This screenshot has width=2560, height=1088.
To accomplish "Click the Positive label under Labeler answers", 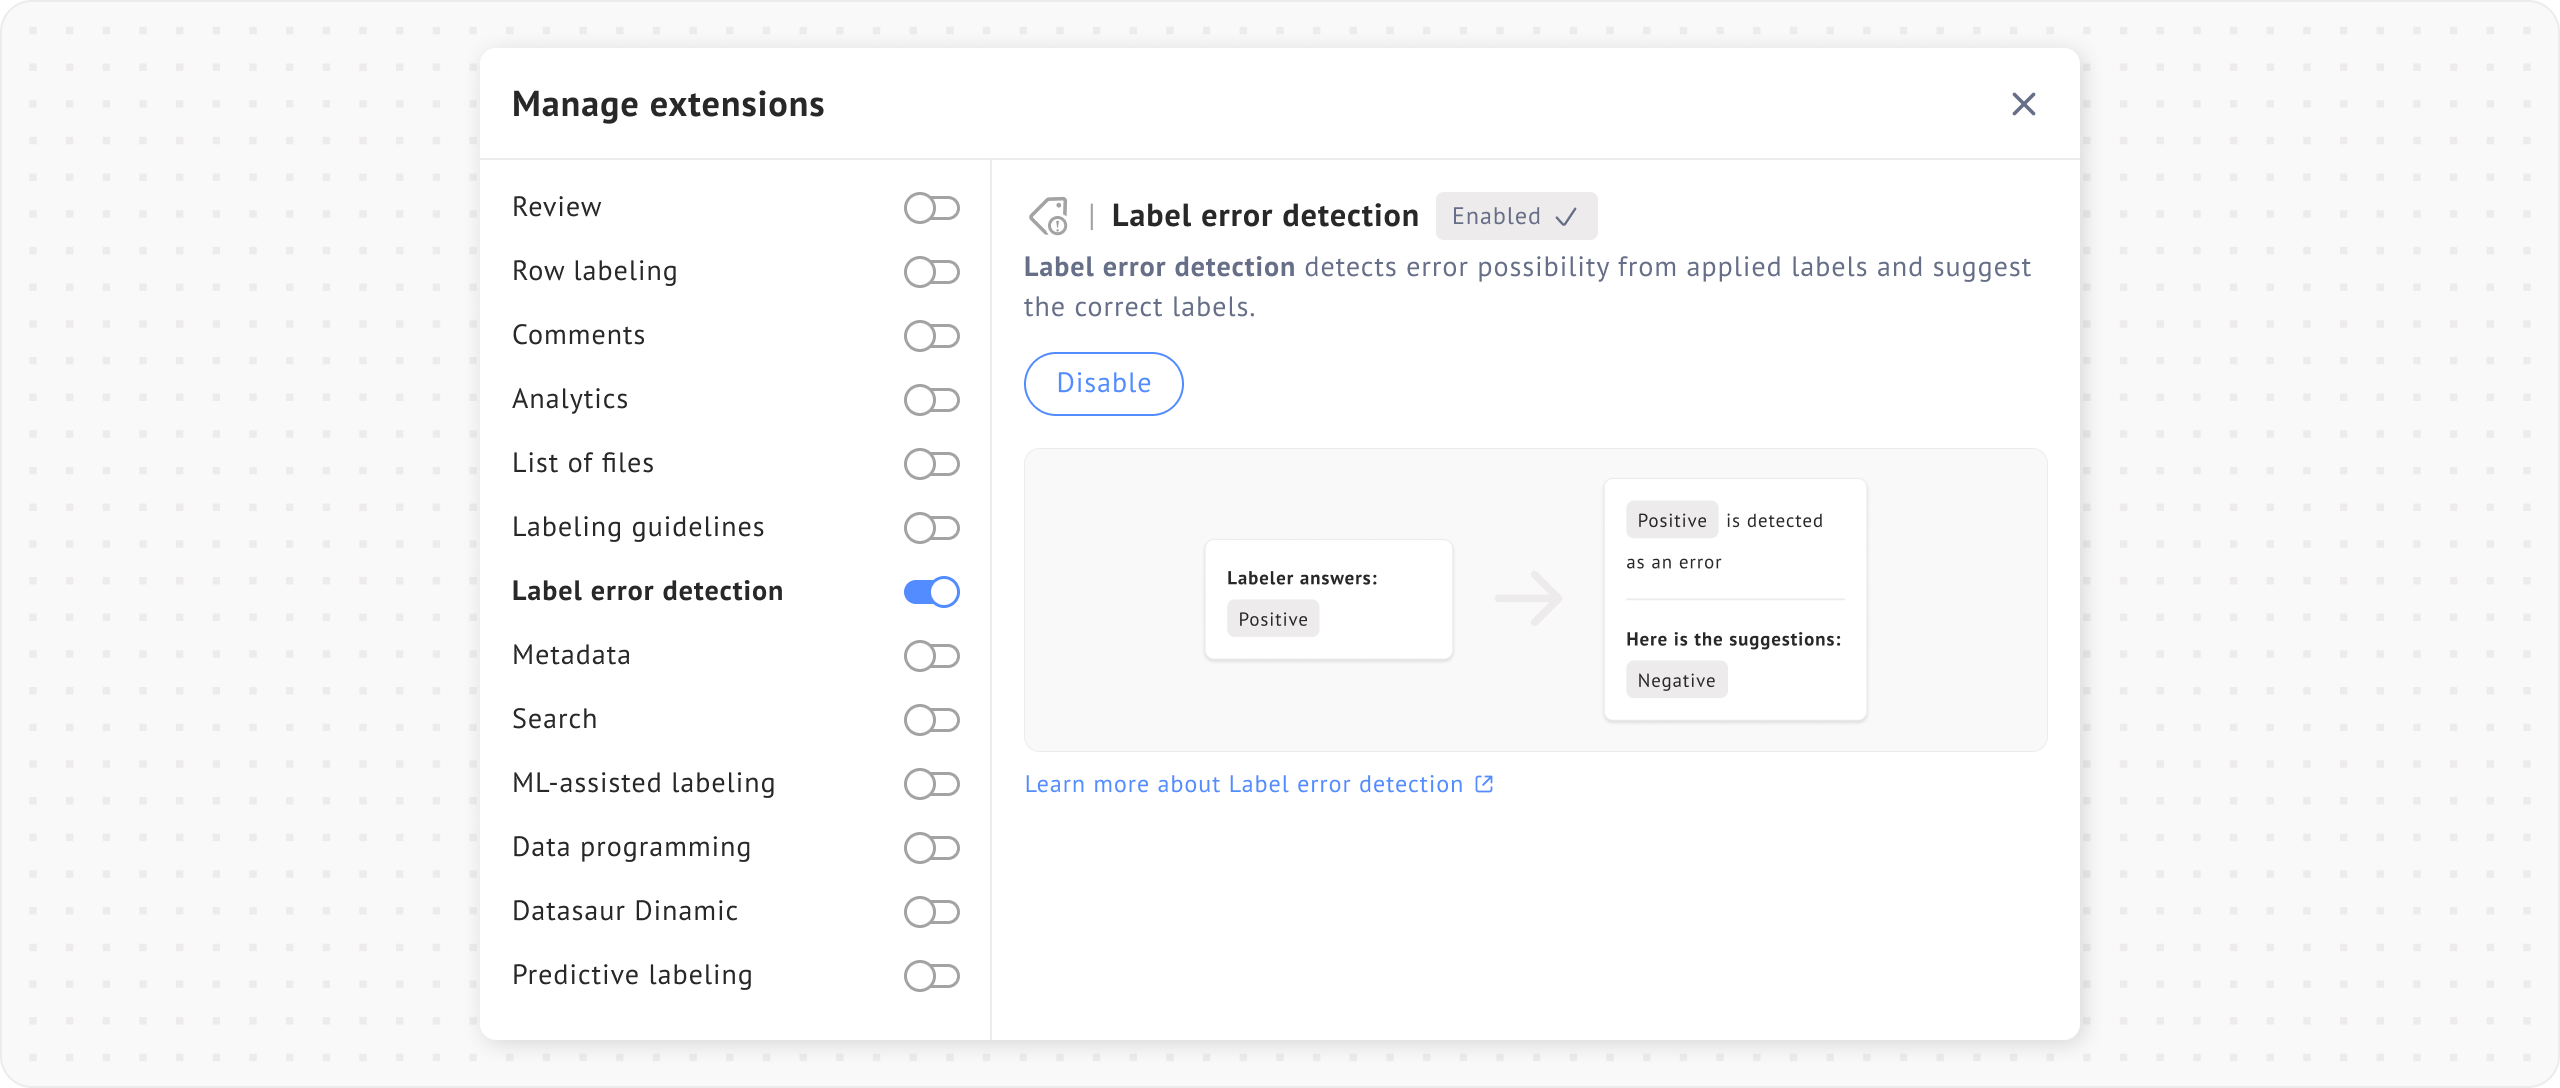I will (x=1272, y=619).
